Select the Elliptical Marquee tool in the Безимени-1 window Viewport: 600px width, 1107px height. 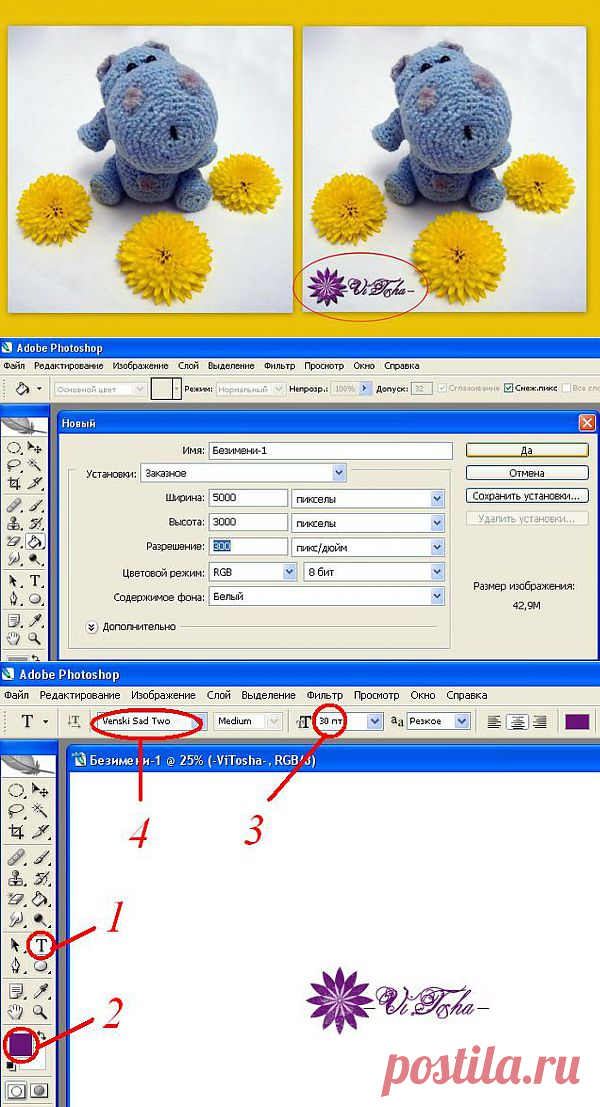click(x=15, y=790)
